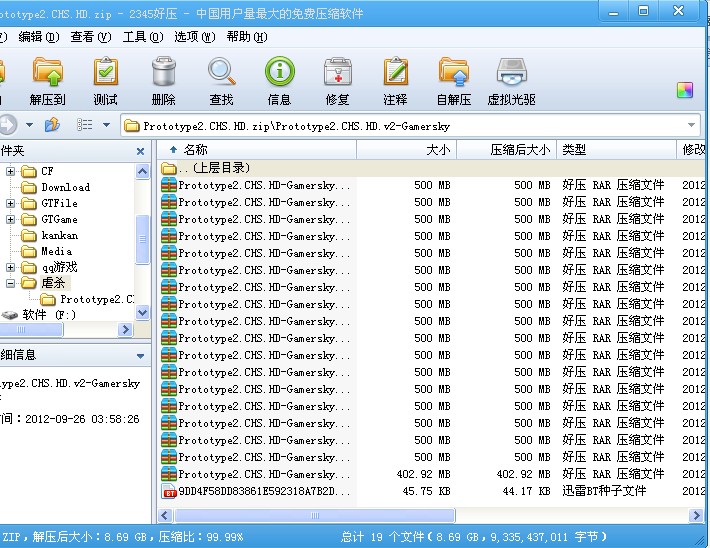Viewport: 710px width, 548px height.
Task: Sort by 类型 column header
Action: pyautogui.click(x=617, y=150)
